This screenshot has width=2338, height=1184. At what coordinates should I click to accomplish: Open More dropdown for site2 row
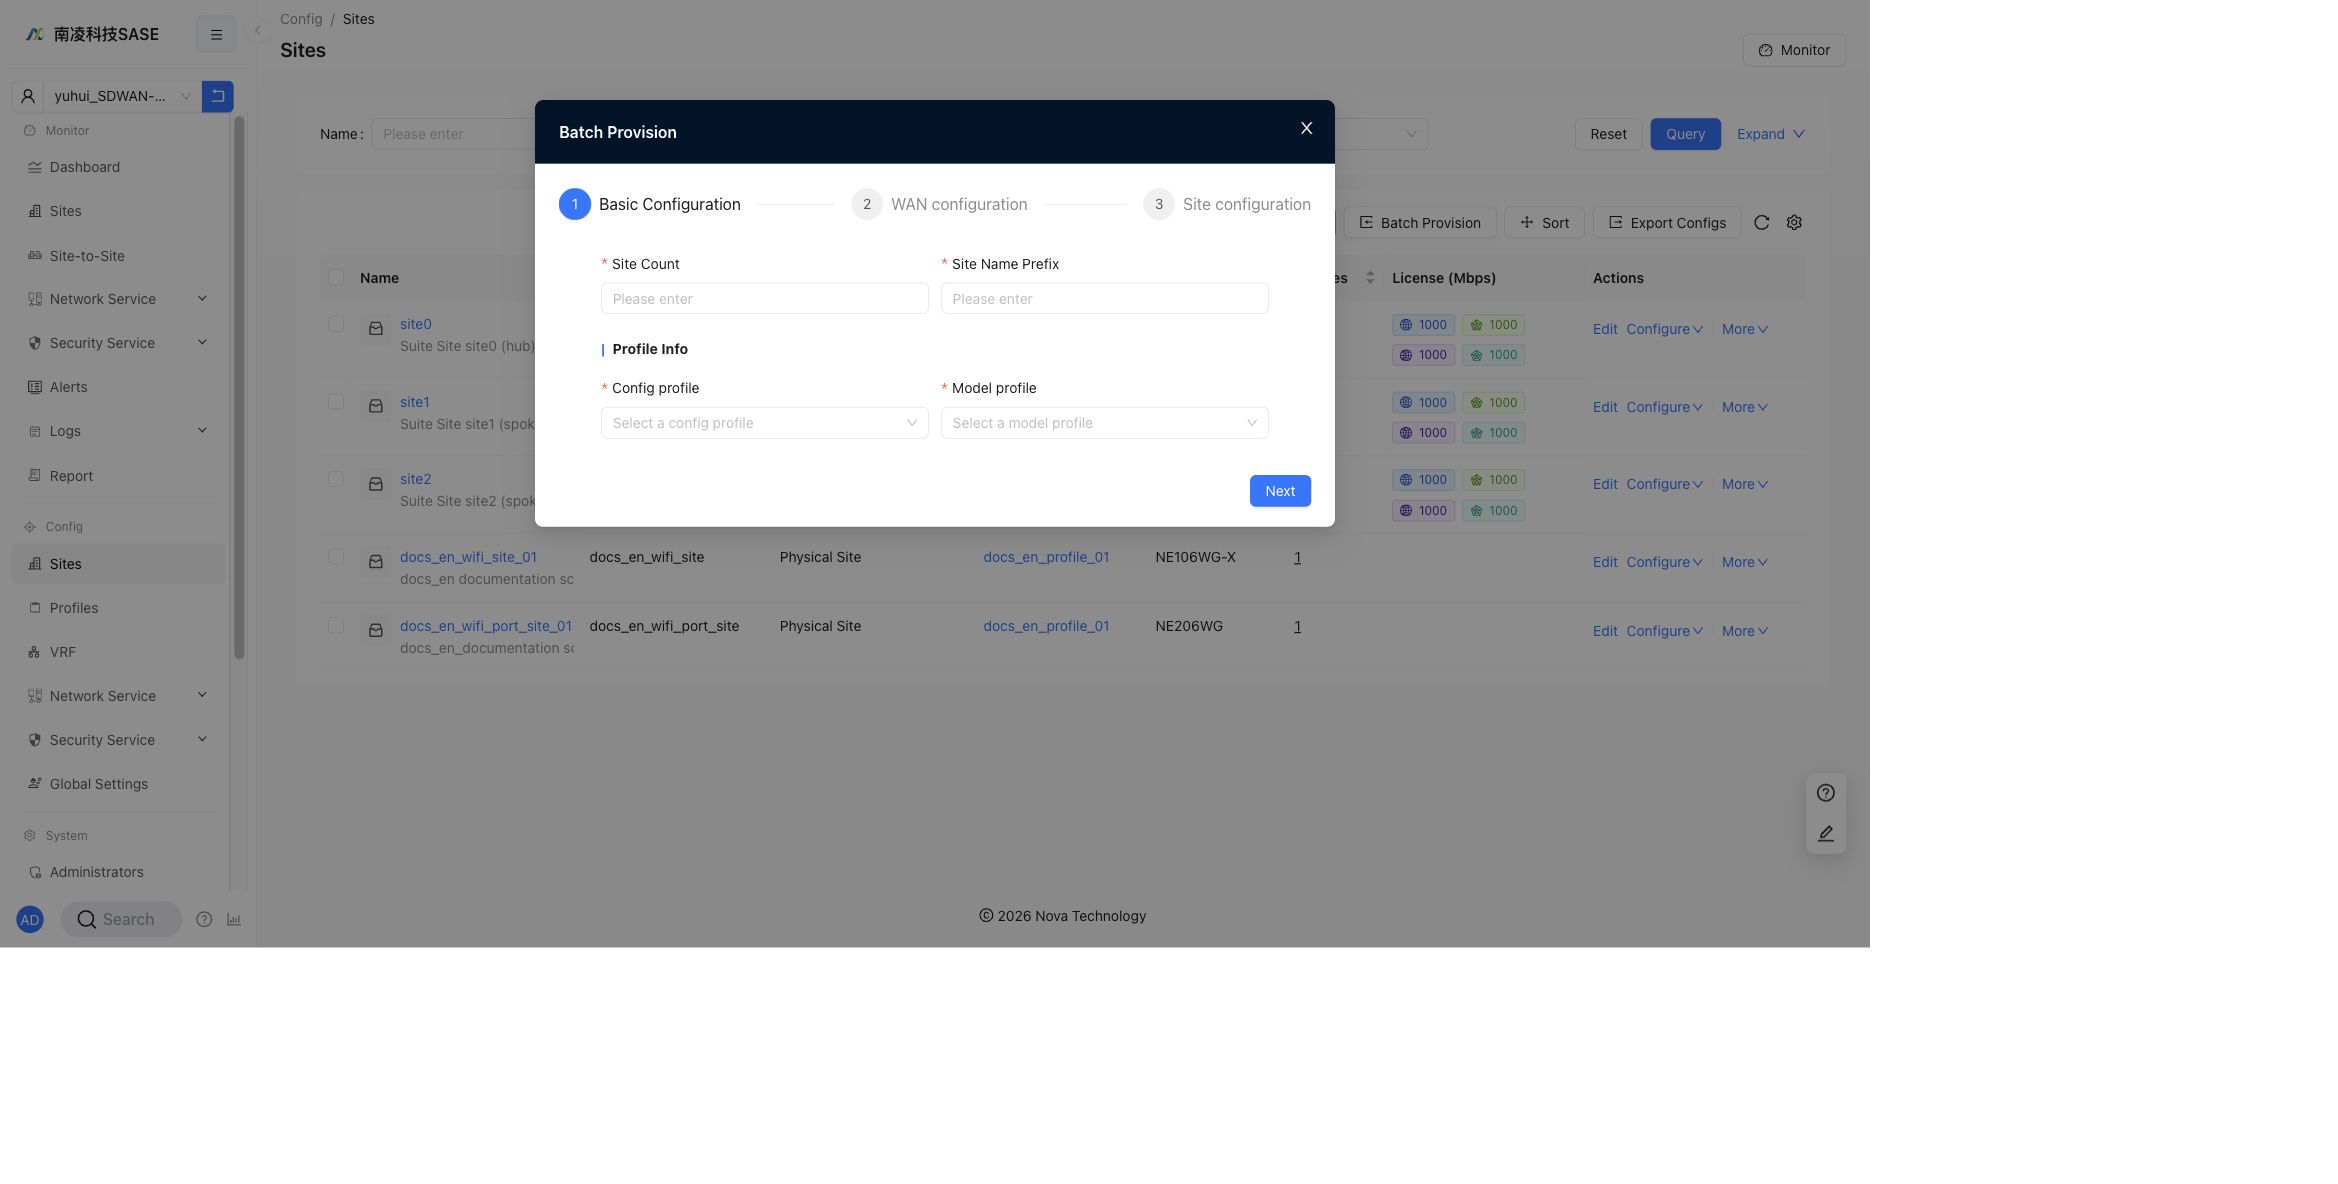click(x=1745, y=484)
